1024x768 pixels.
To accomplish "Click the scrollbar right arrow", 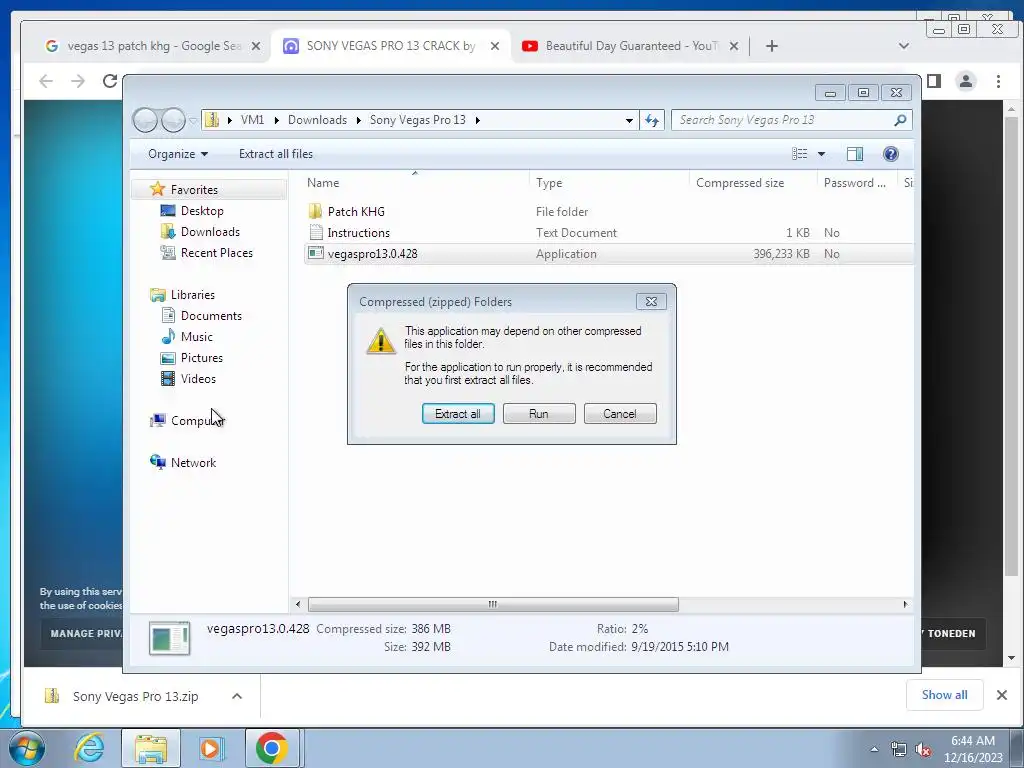I will pyautogui.click(x=905, y=604).
